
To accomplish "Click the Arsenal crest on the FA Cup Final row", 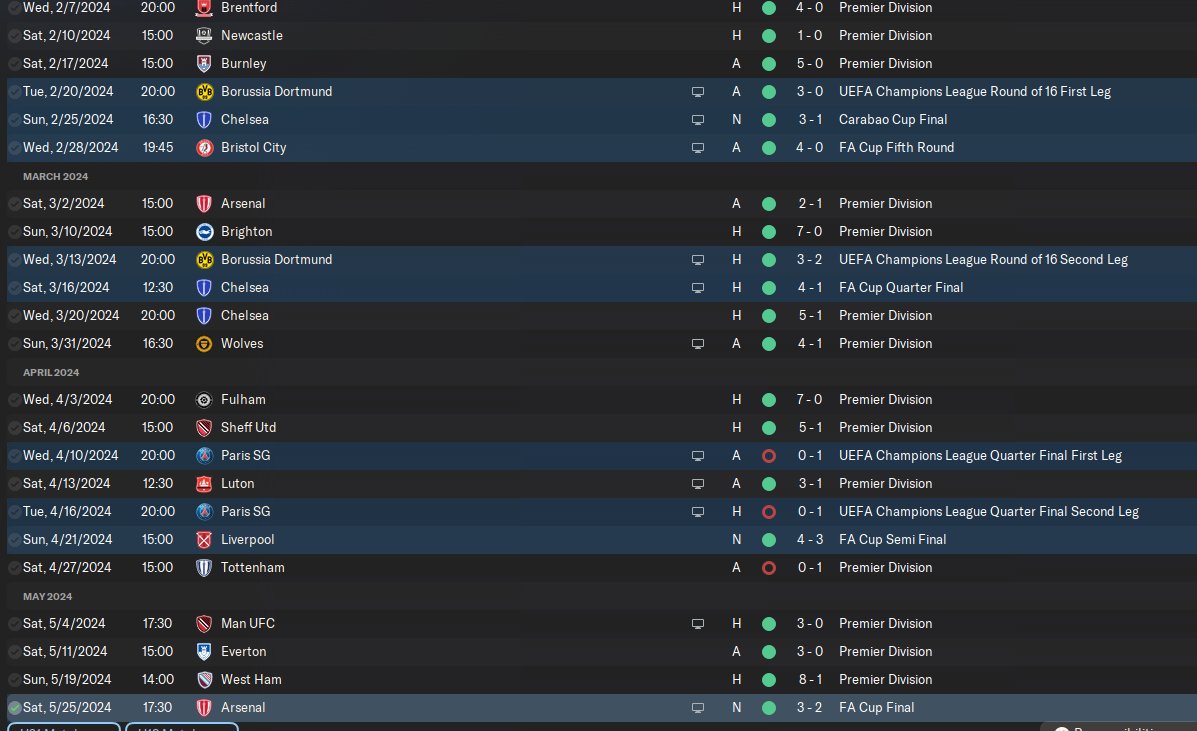I will tap(204, 707).
